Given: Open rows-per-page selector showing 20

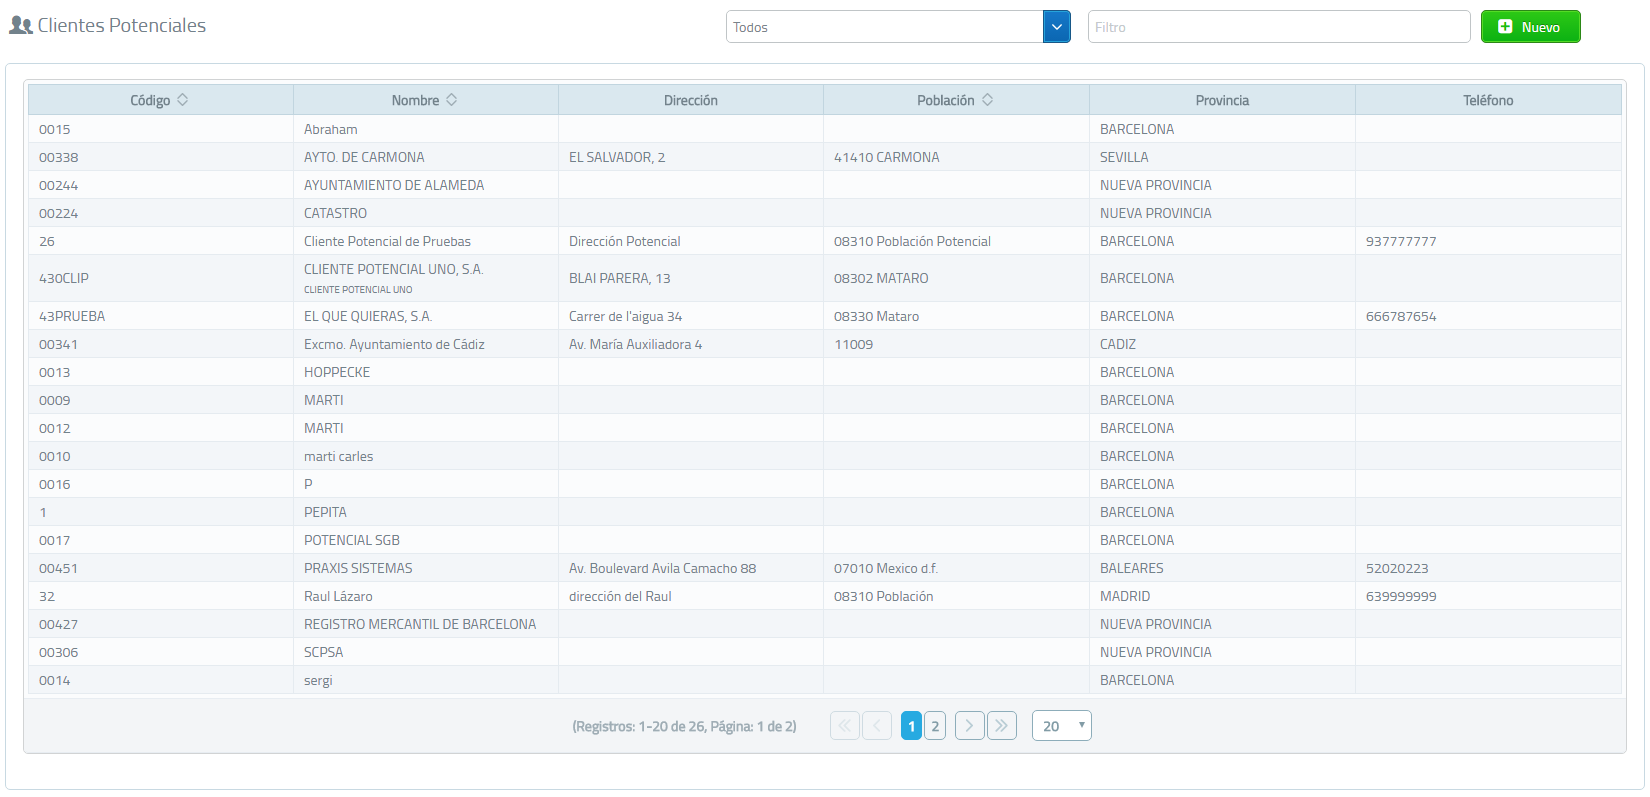Looking at the screenshot, I should [x=1062, y=726].
